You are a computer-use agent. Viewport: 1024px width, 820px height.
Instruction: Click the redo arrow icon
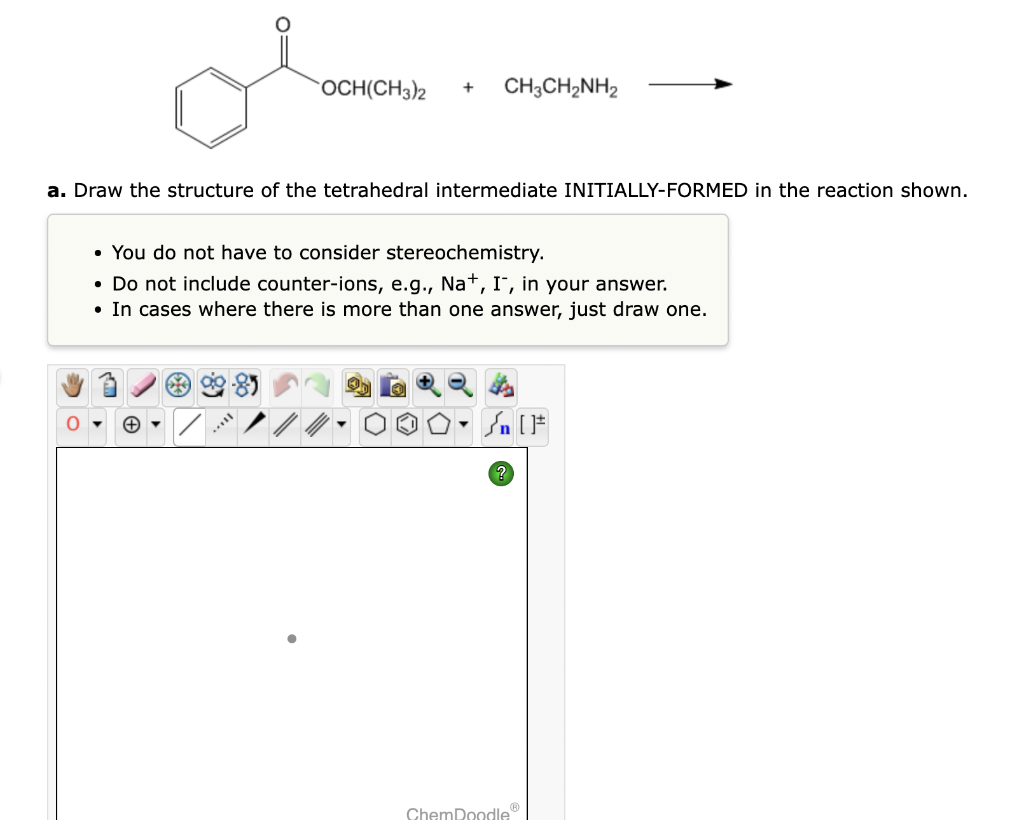click(320, 386)
